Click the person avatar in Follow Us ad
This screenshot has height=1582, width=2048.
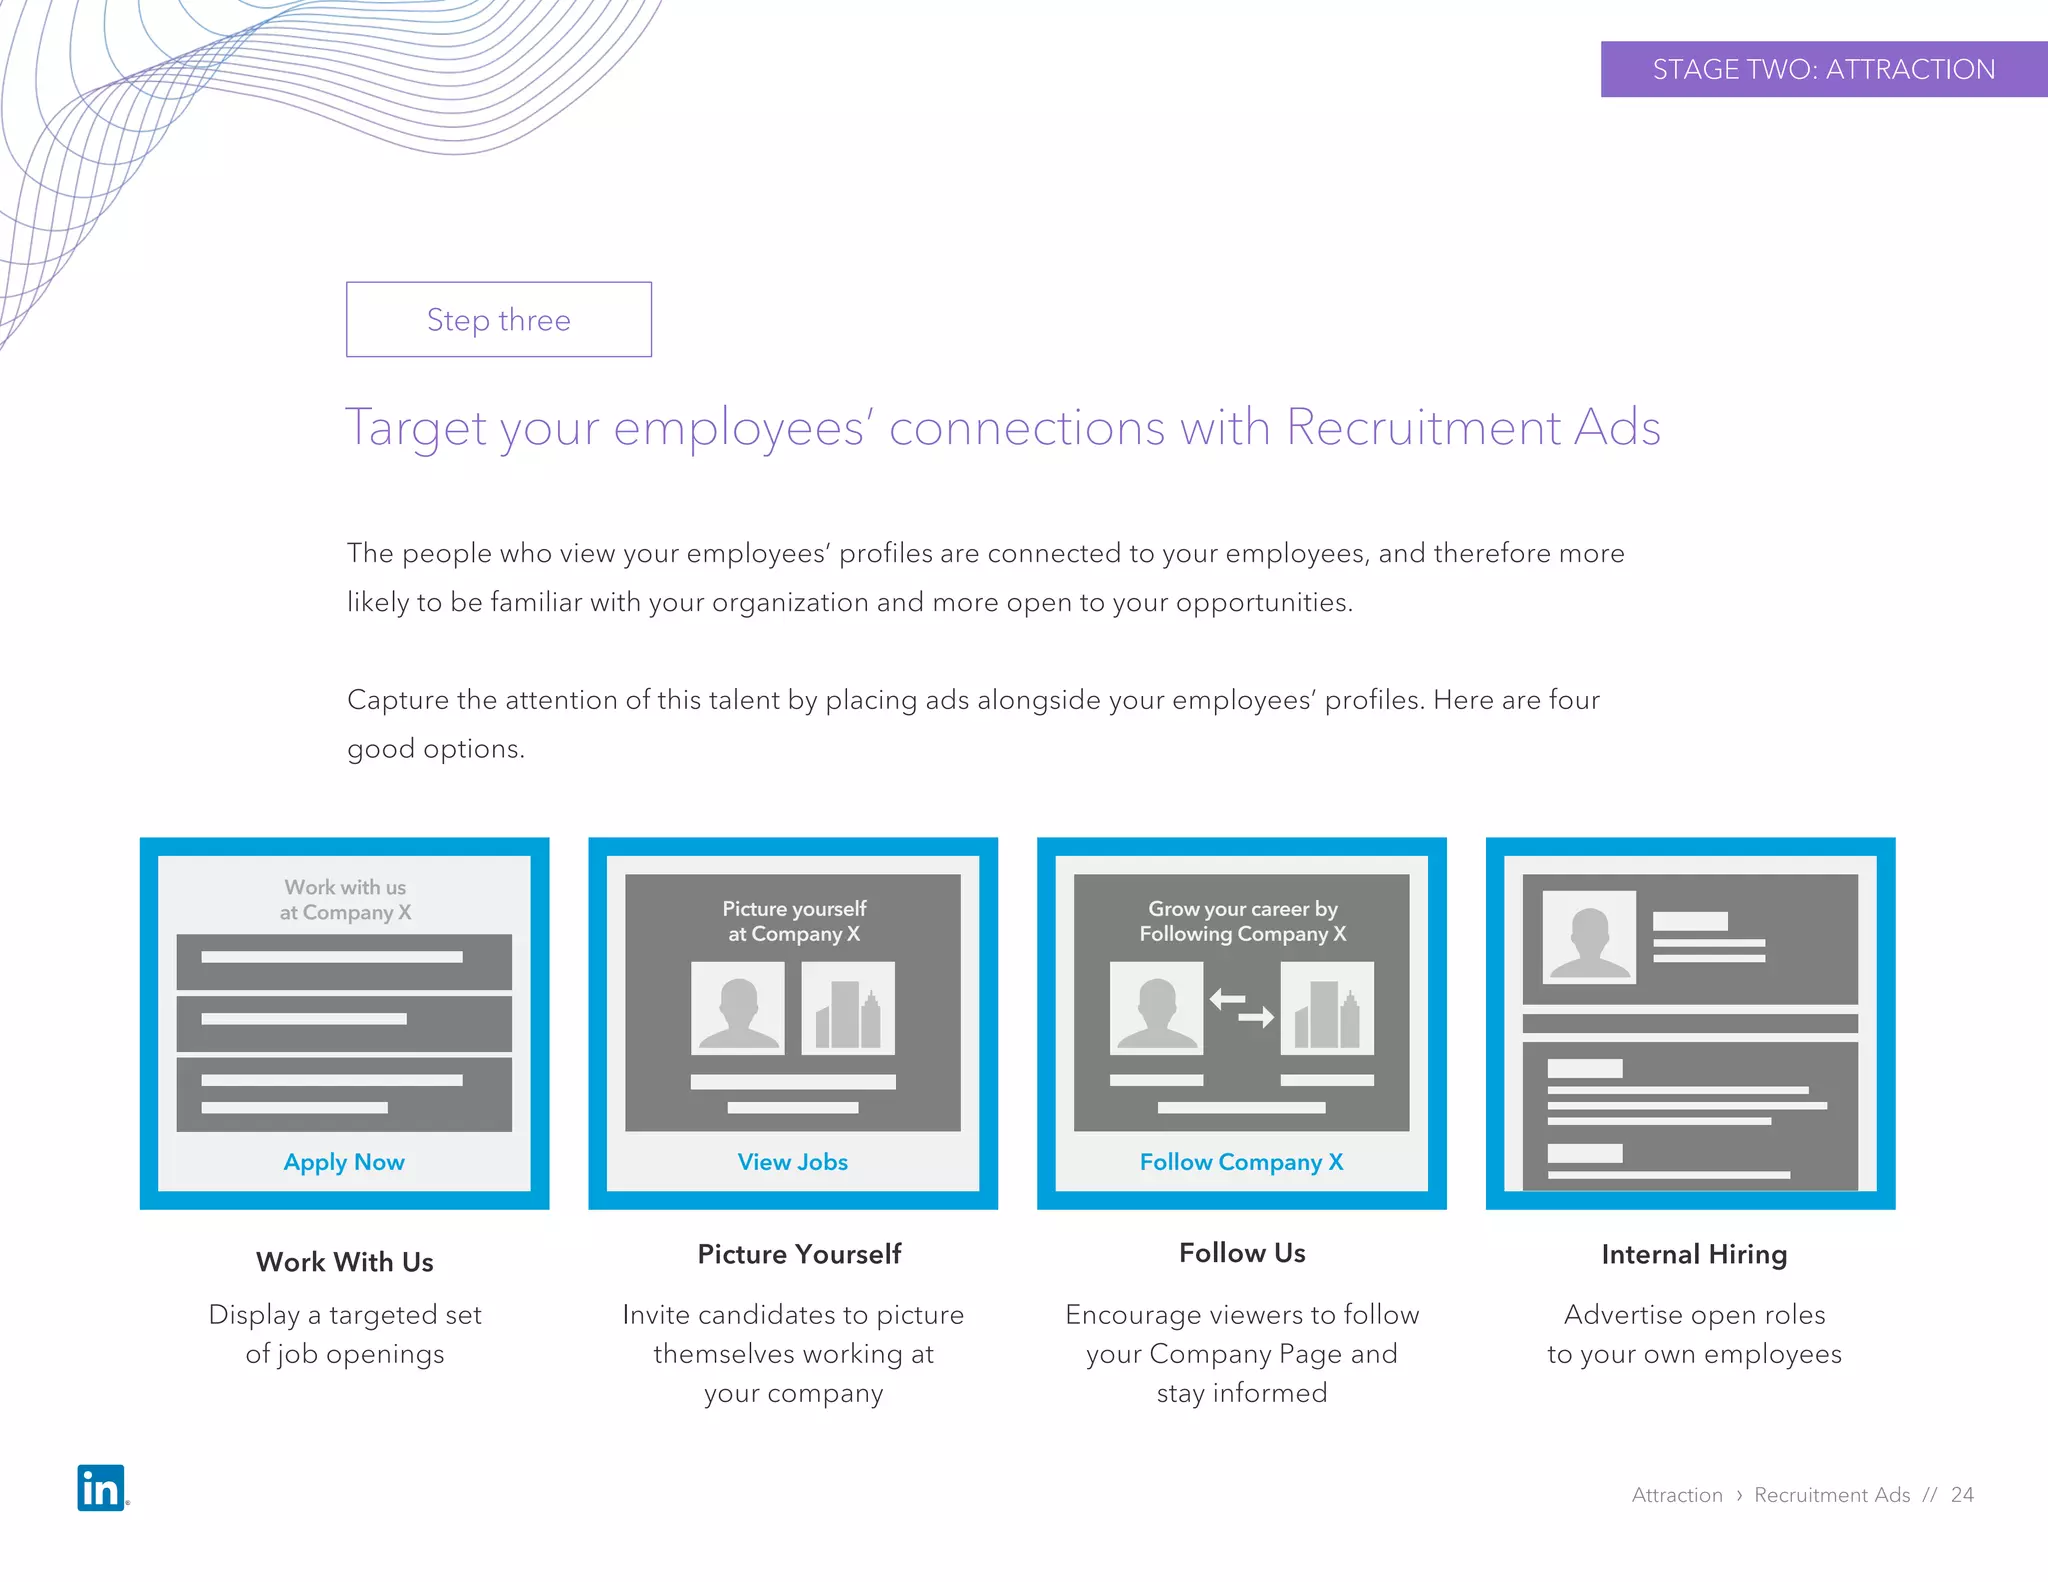coord(1157,1008)
